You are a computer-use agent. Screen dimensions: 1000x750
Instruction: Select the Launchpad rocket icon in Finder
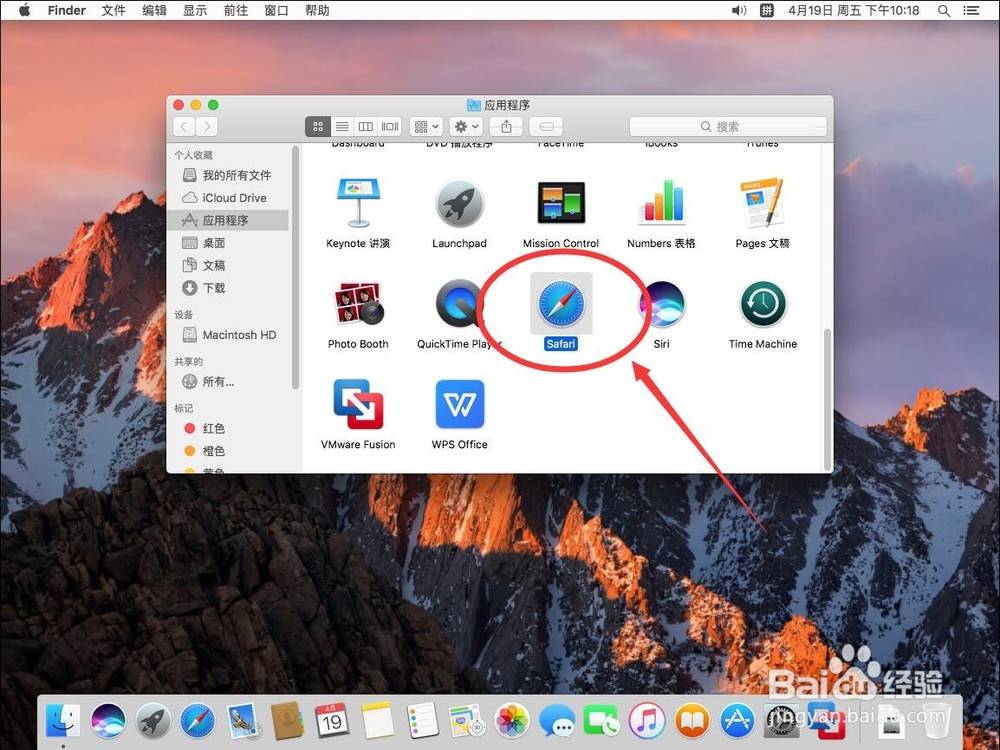coord(459,203)
